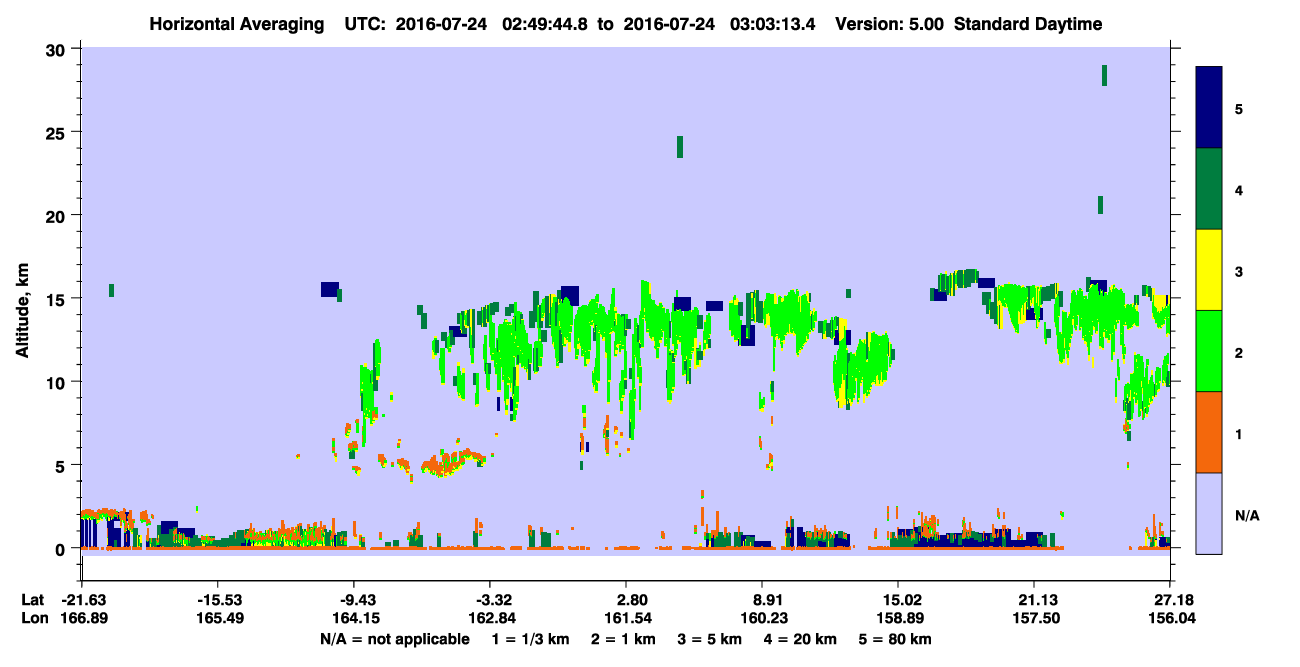Image resolution: width=1300 pixels, height=667 pixels.
Task: Click the yellow level 3 color swatch
Action: click(1209, 270)
